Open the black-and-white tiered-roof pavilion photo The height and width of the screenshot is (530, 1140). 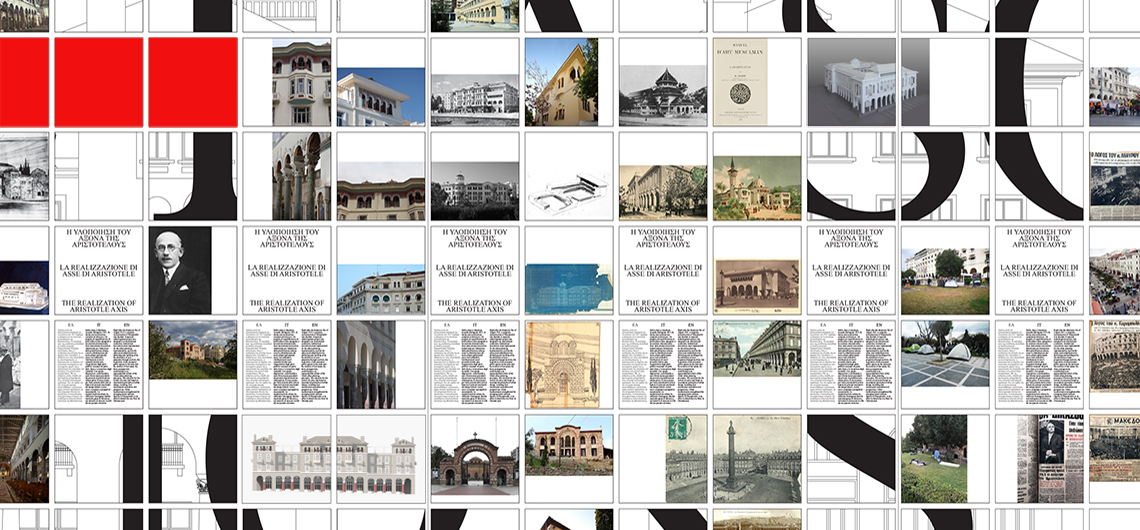click(x=662, y=95)
